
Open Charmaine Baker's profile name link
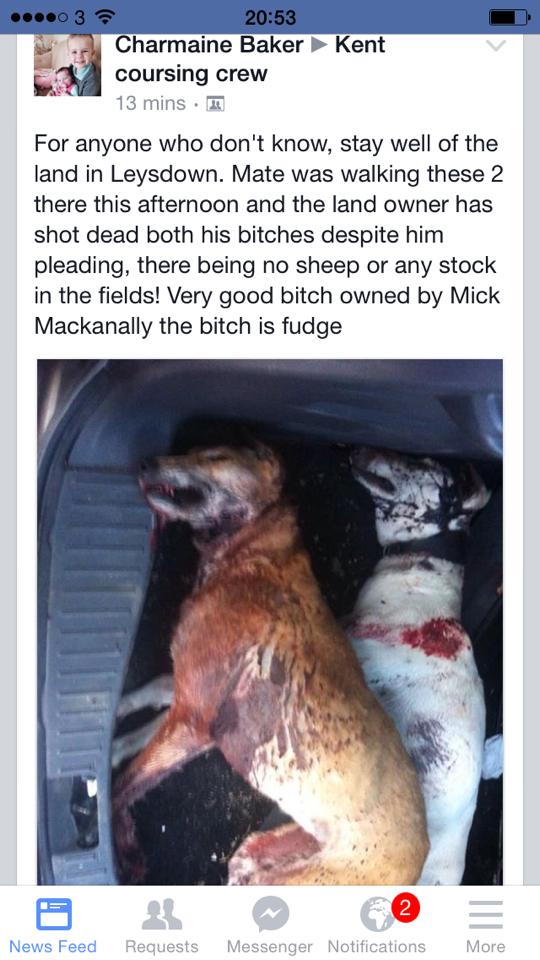(x=209, y=45)
